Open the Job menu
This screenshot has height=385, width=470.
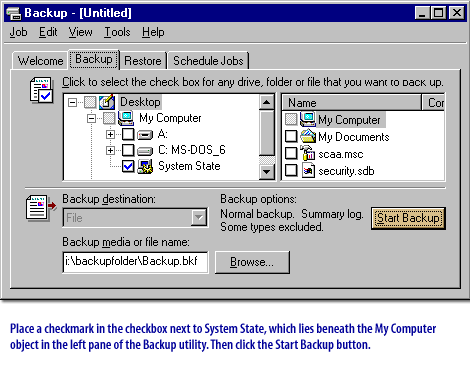pyautogui.click(x=18, y=32)
